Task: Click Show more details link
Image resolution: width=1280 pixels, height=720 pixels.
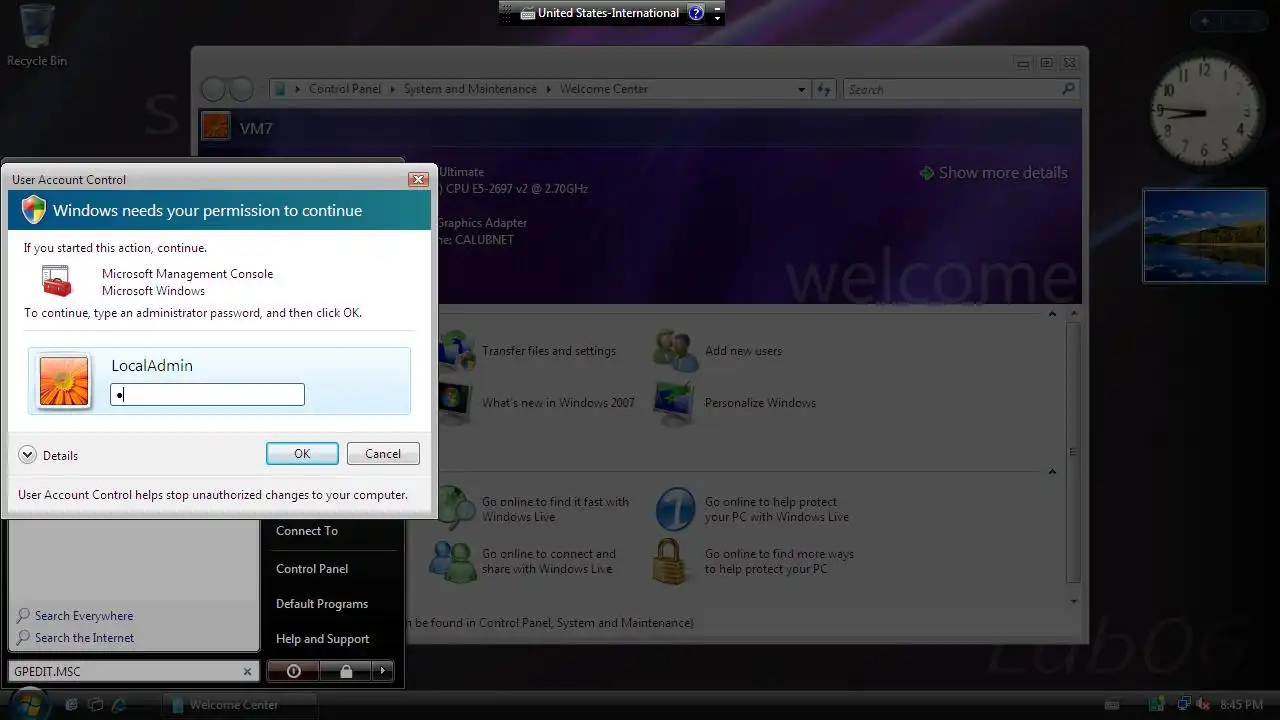Action: (1003, 173)
